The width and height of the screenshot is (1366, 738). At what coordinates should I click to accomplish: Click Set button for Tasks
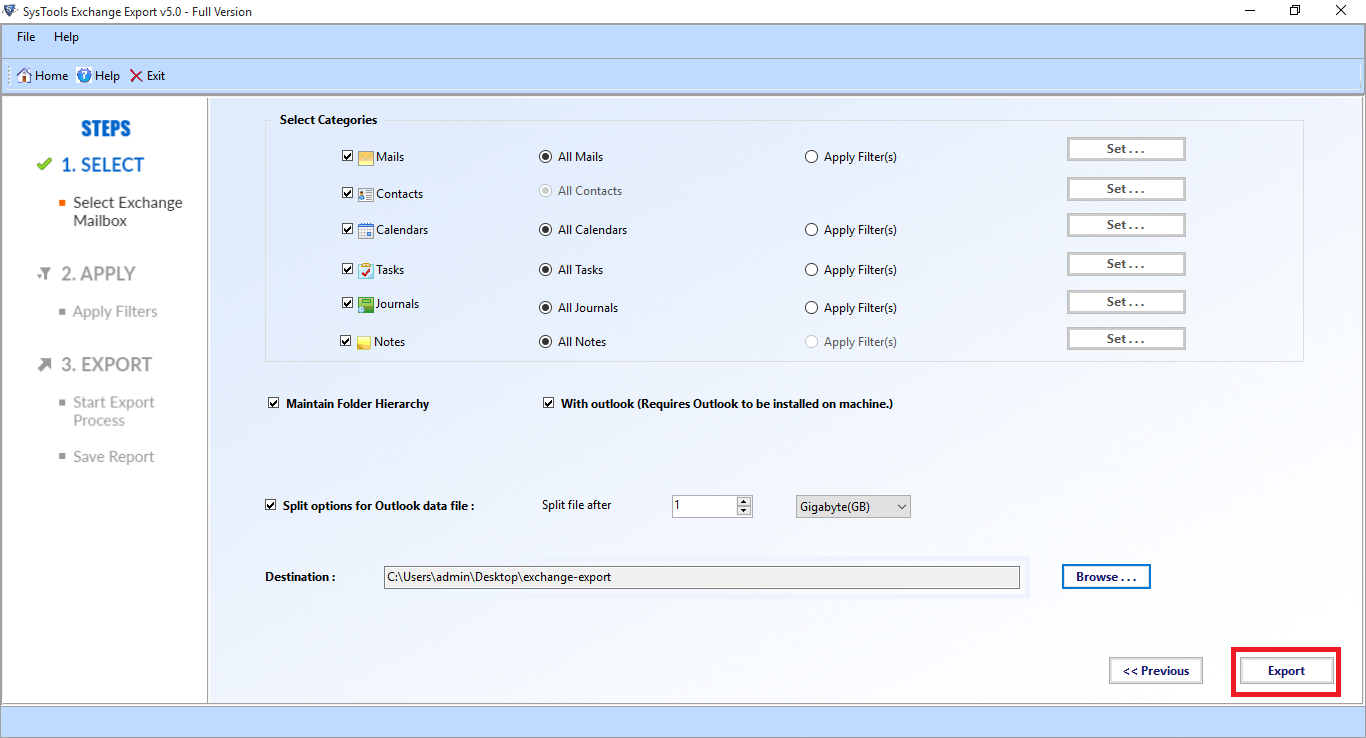[1126, 264]
